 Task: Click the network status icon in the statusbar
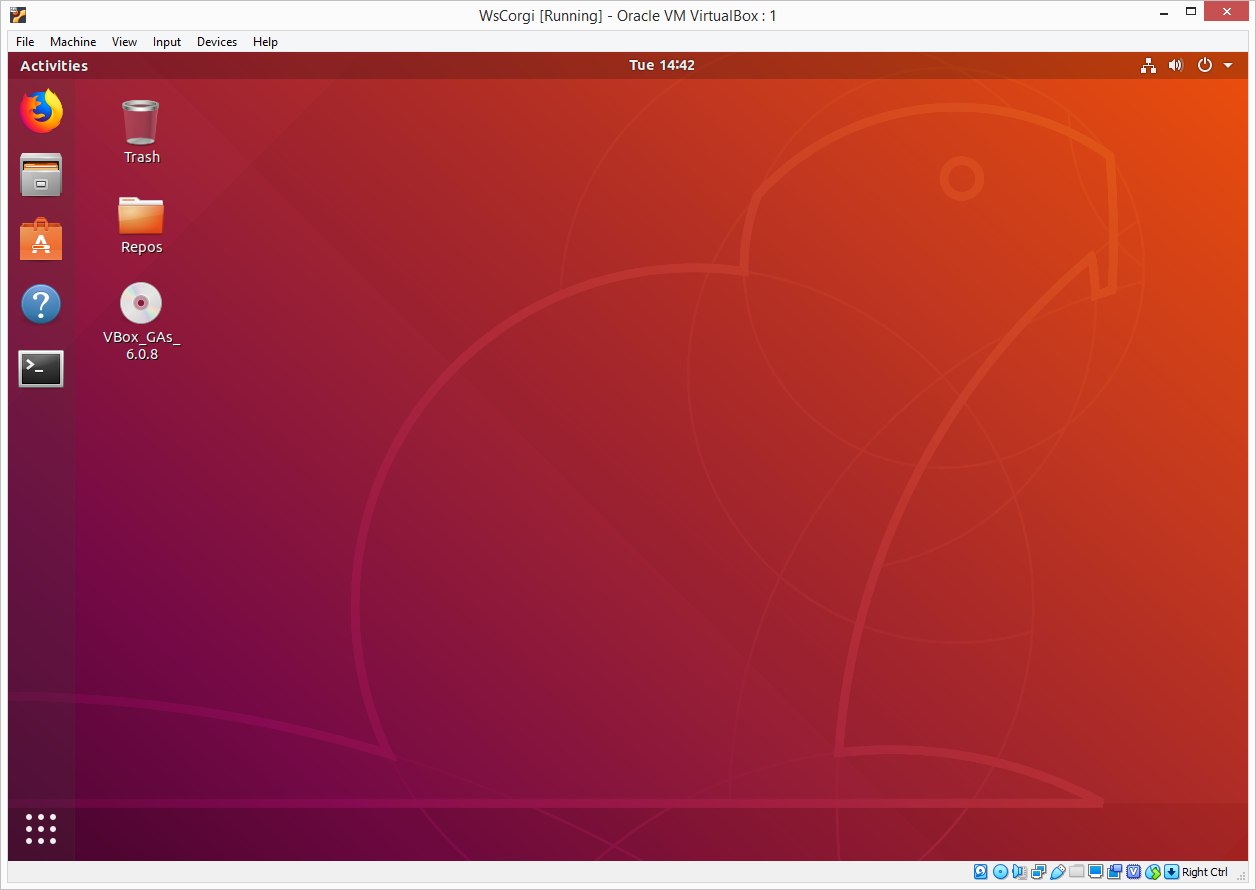click(1038, 871)
